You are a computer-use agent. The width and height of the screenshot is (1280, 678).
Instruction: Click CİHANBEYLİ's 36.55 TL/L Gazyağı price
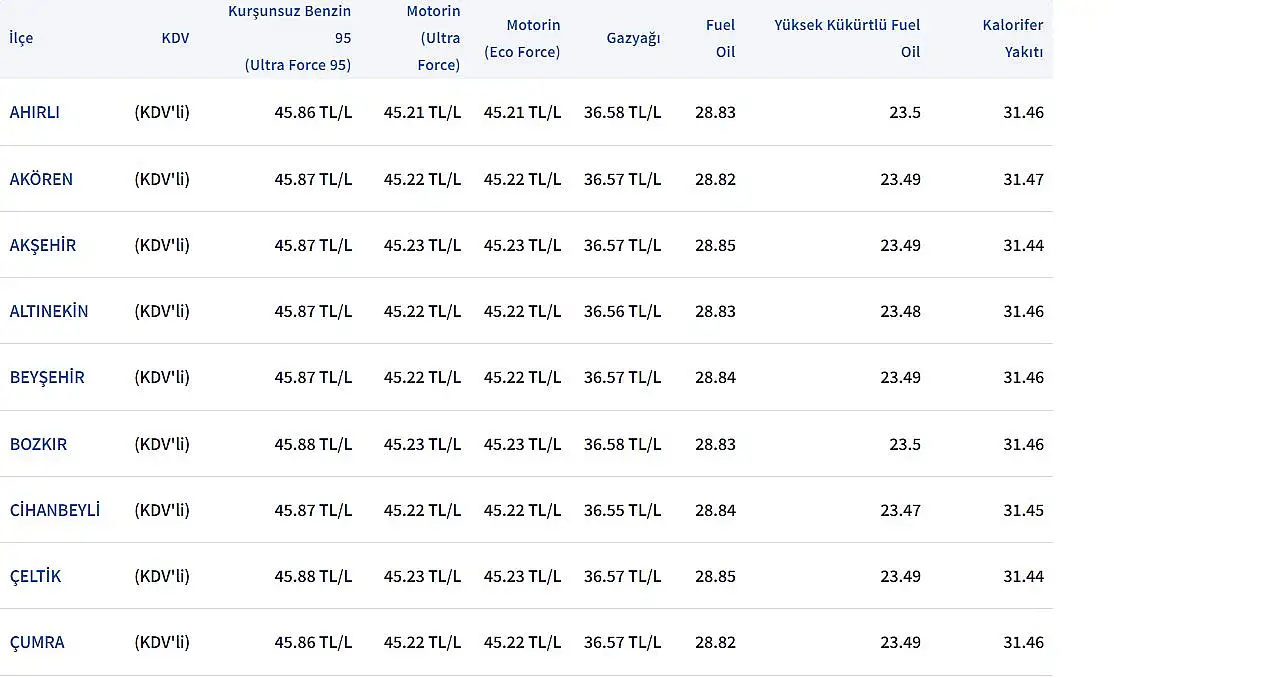click(x=622, y=510)
